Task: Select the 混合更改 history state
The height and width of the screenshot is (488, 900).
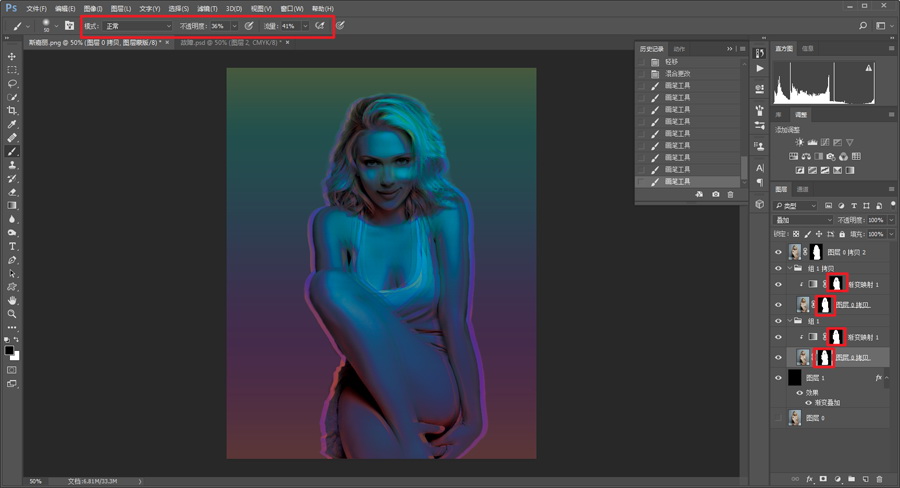Action: 678,73
